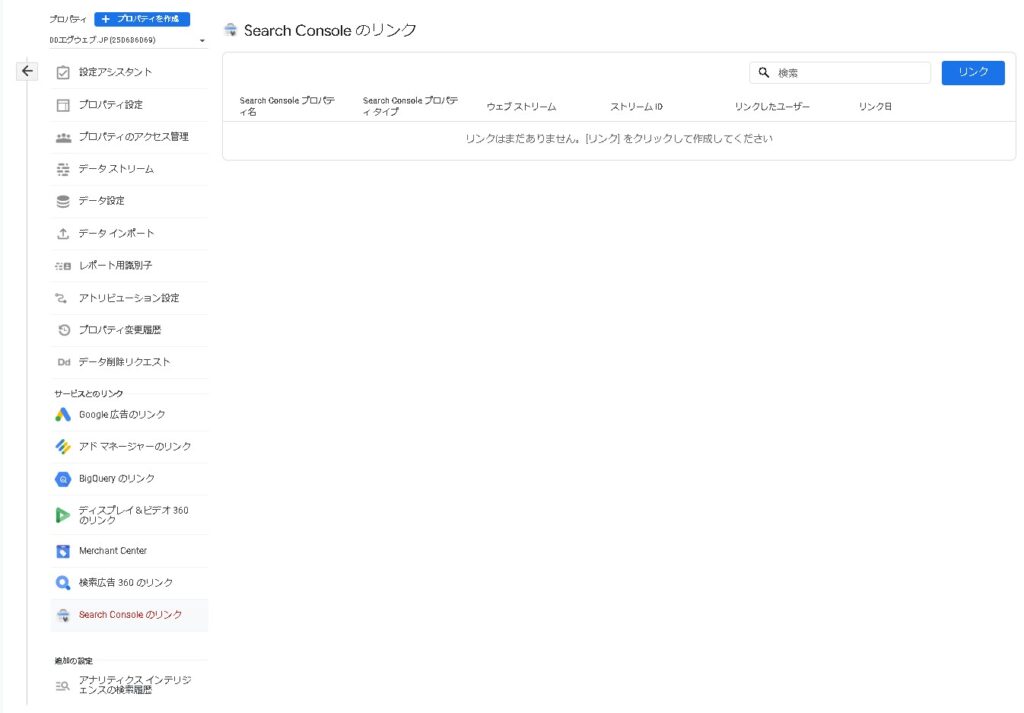The image size is (1024, 713).
Task: Open プロパティ変更履歴 page
Action: point(119,330)
